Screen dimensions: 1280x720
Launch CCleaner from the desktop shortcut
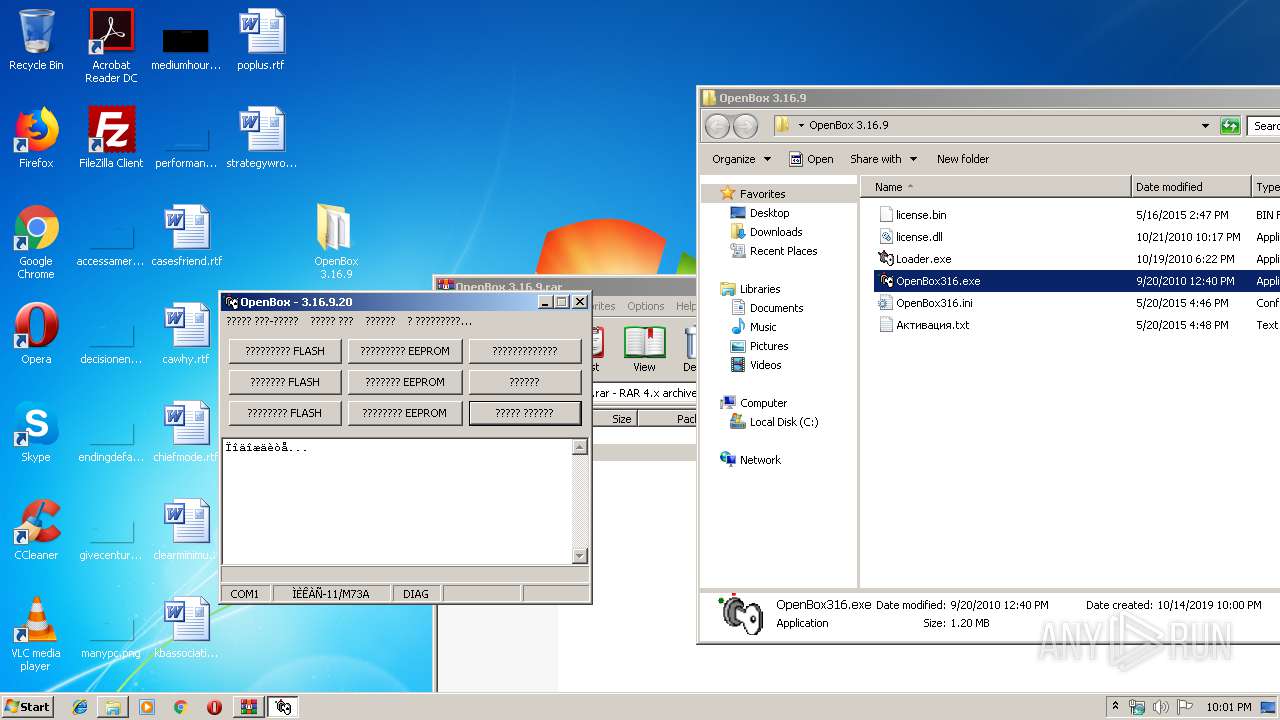tap(36, 530)
